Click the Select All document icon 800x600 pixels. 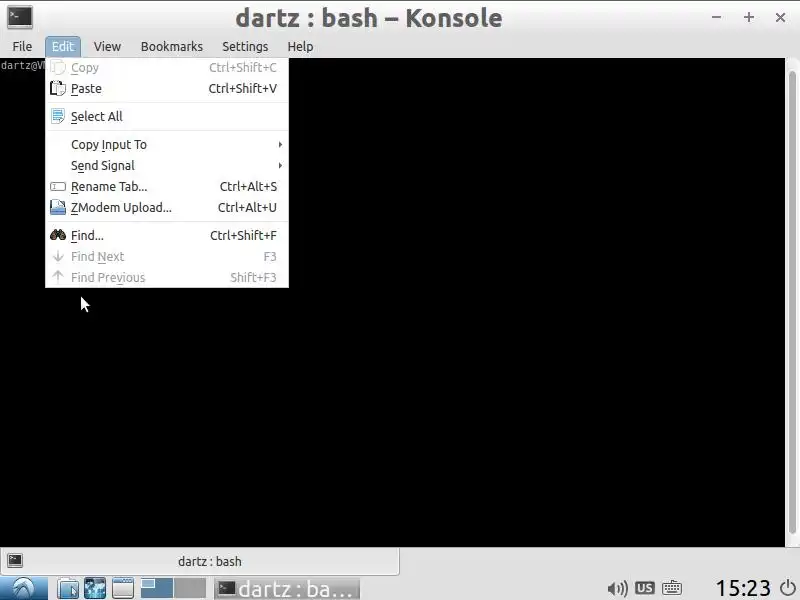click(x=58, y=116)
